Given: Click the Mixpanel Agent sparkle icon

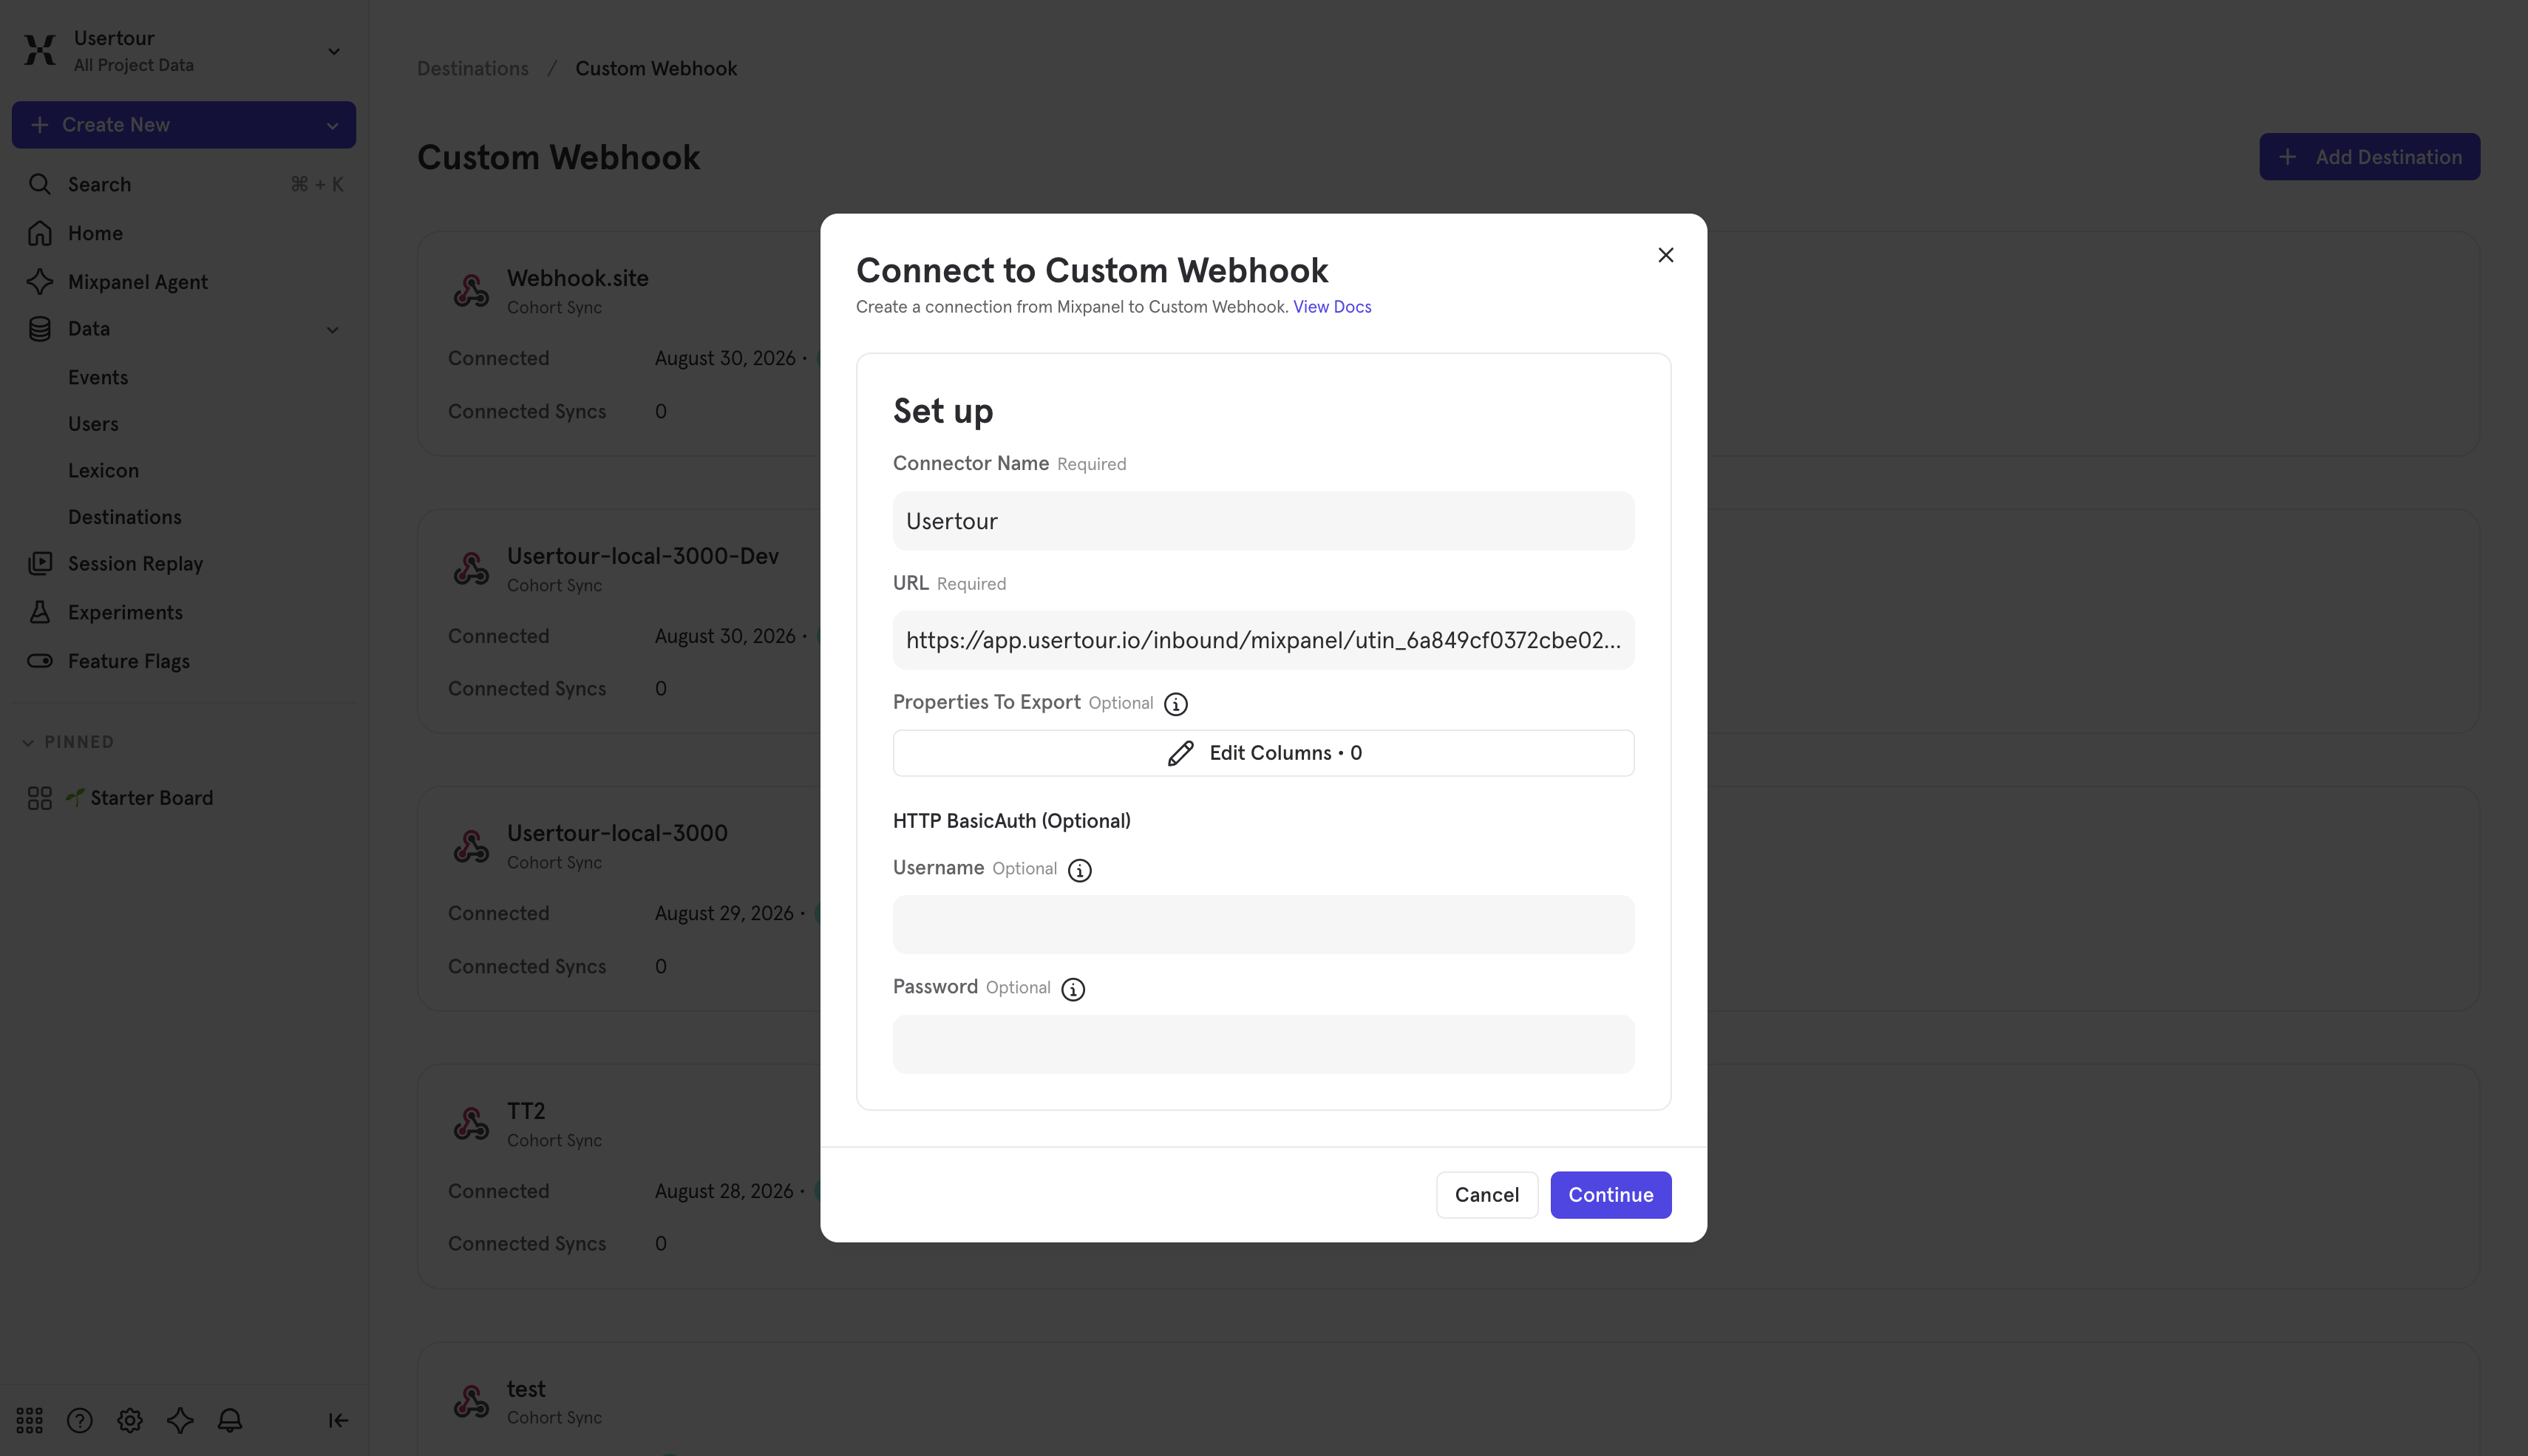Looking at the screenshot, I should 39,282.
